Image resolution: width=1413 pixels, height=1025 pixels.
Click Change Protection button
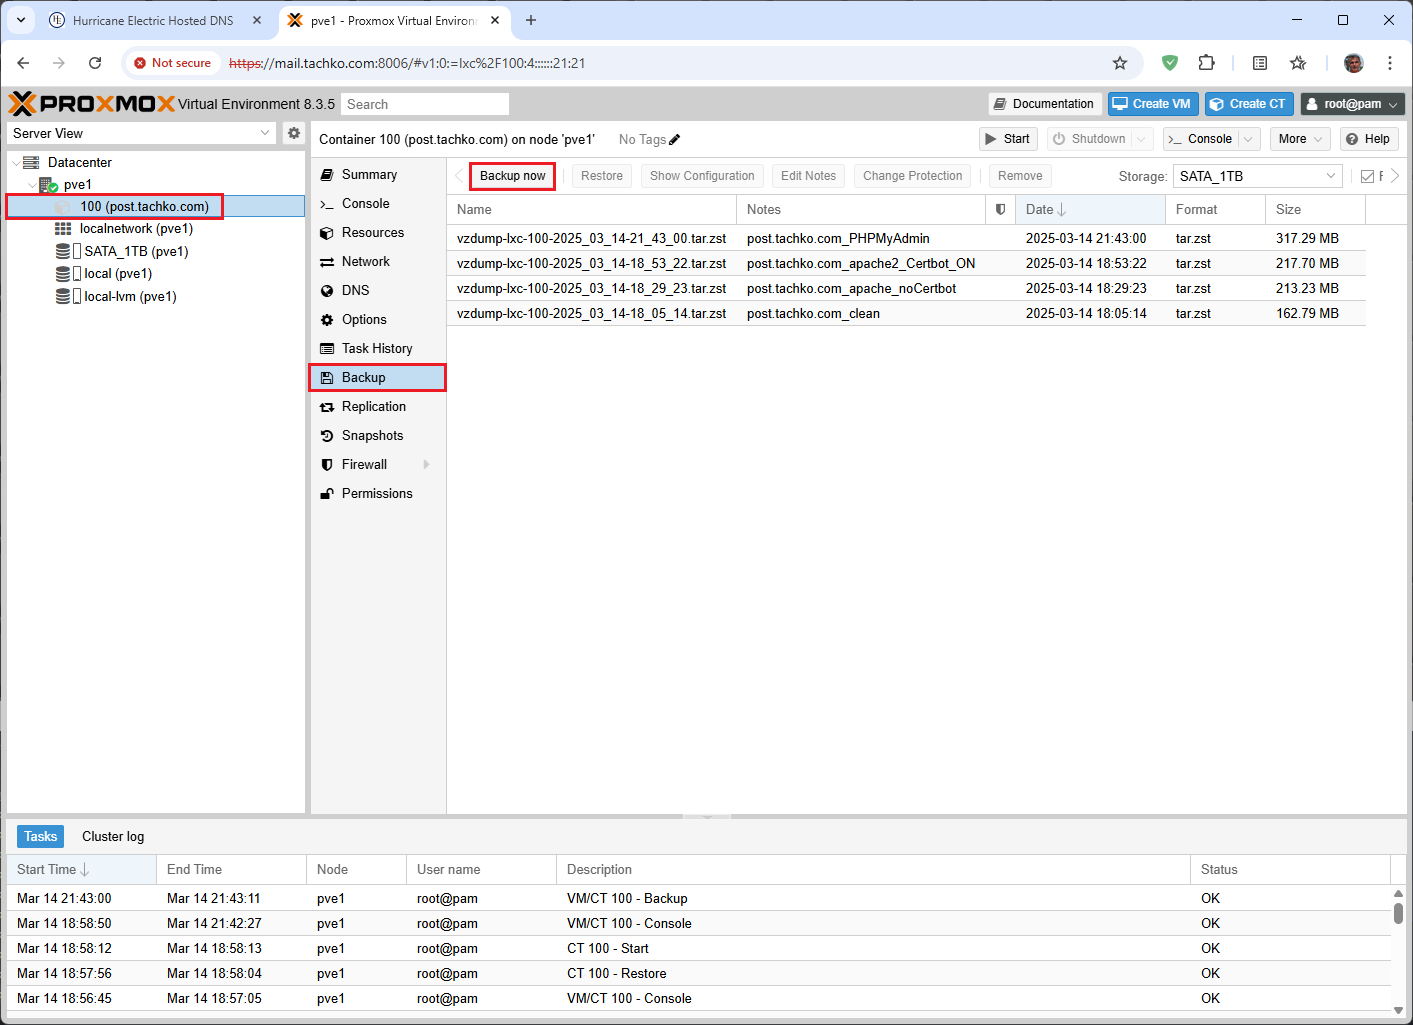tap(912, 176)
